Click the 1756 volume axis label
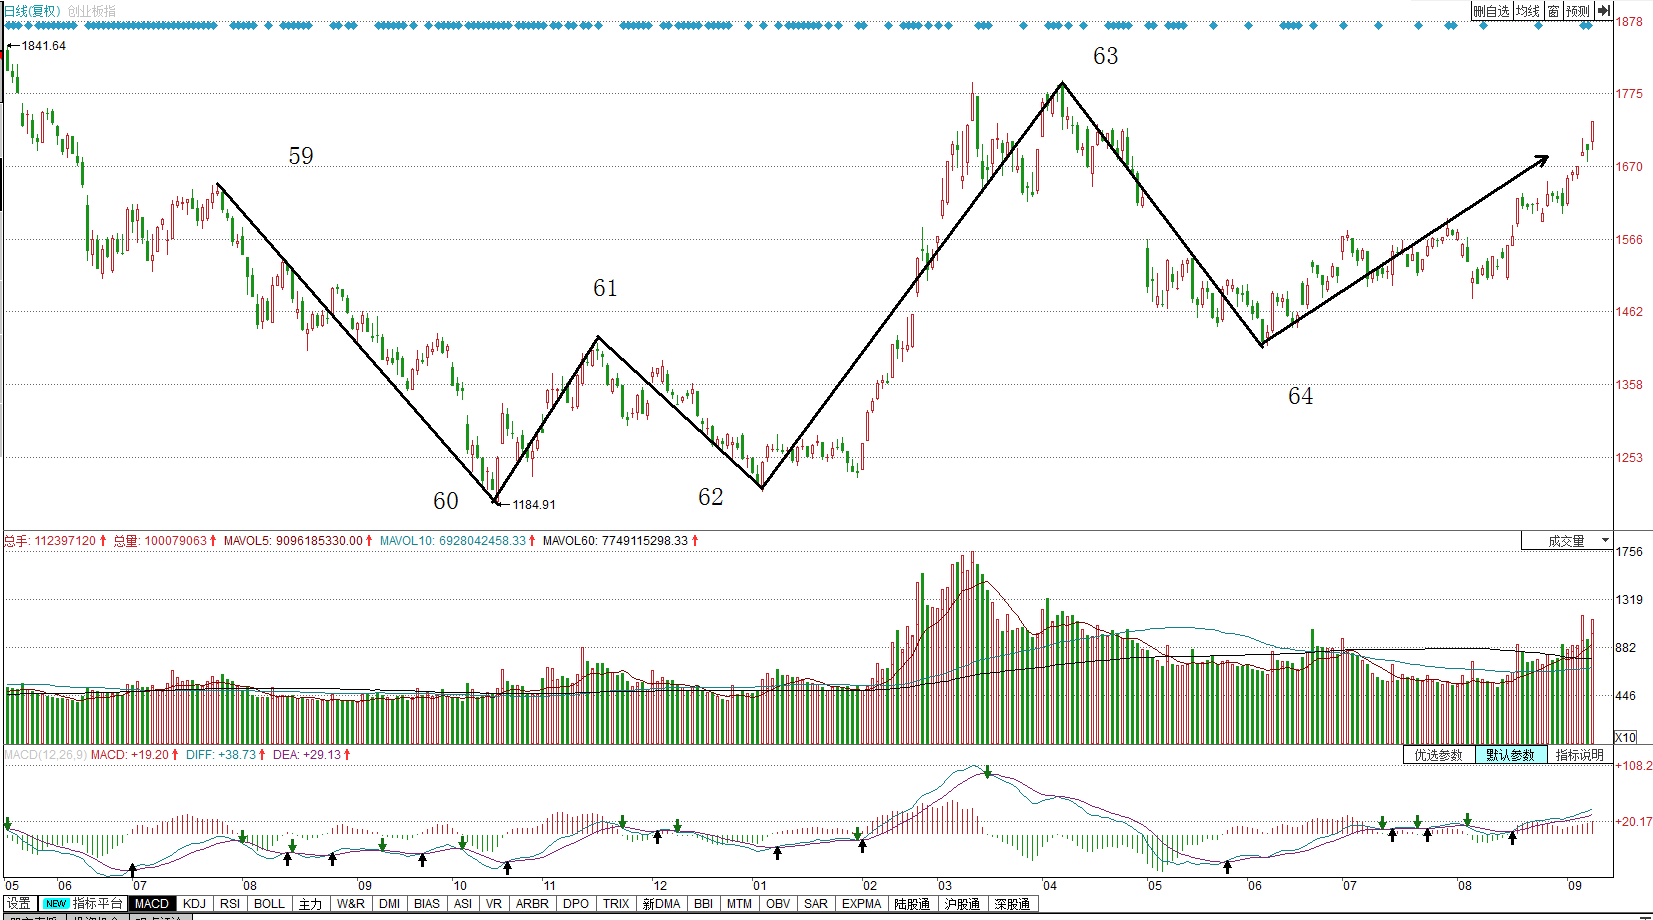 tap(1629, 552)
